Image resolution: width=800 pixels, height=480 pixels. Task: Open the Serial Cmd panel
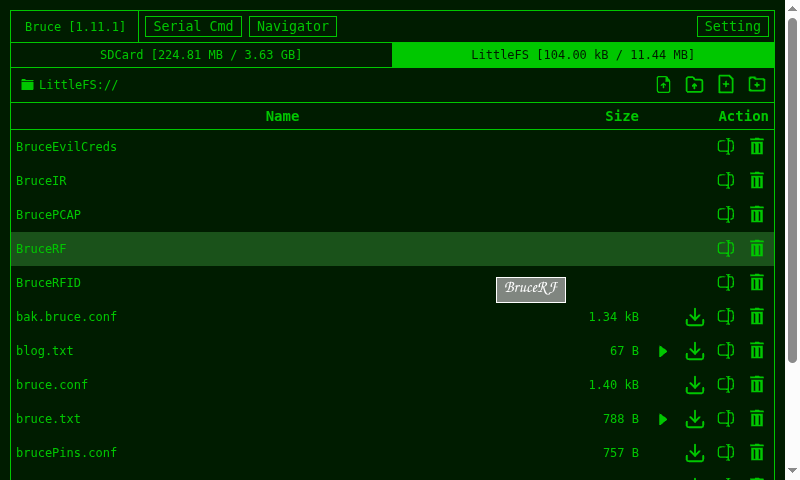click(x=193, y=27)
